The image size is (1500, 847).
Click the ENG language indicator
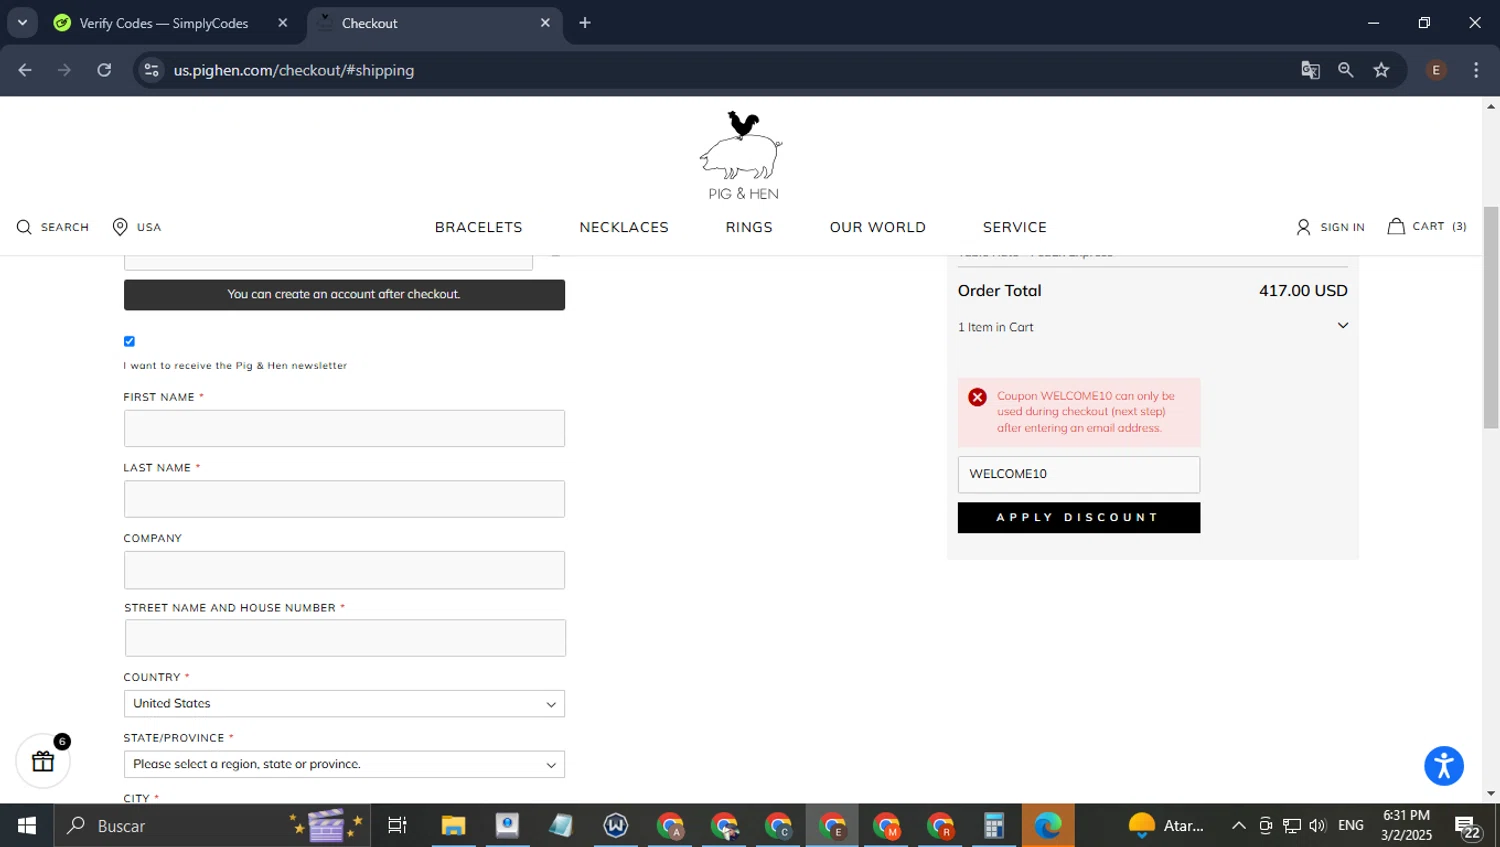pyautogui.click(x=1351, y=826)
